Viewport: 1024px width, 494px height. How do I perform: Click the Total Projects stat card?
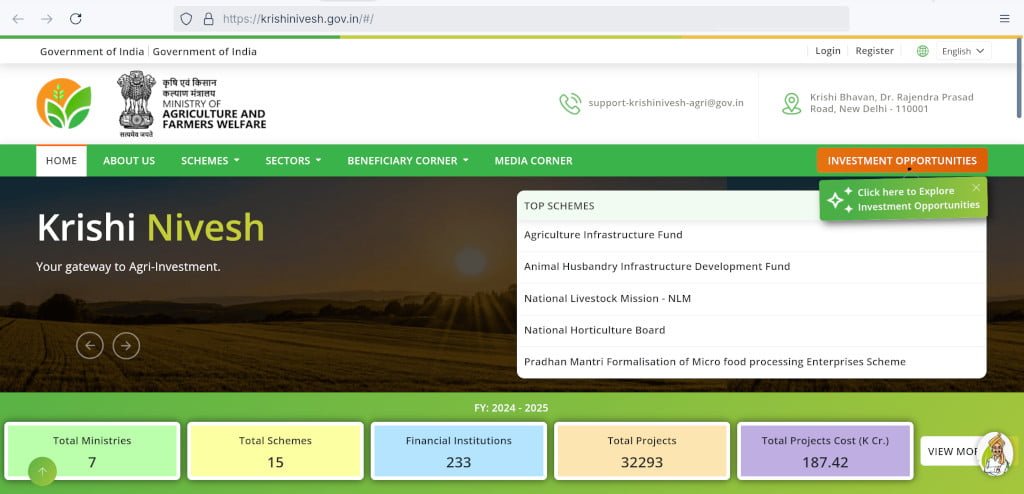642,452
